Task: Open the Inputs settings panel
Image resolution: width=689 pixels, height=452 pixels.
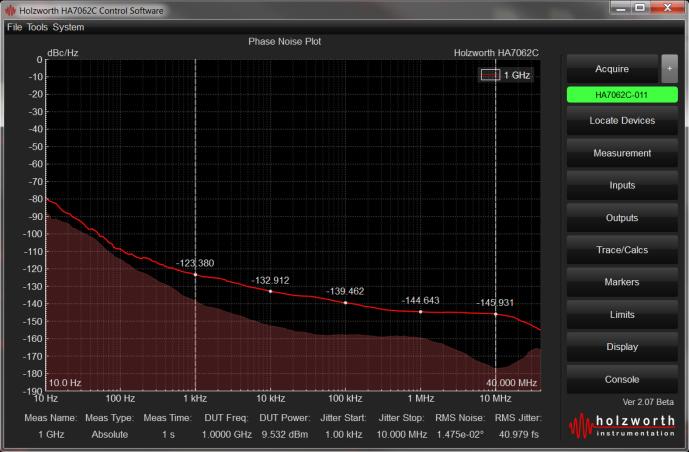Action: pos(621,185)
